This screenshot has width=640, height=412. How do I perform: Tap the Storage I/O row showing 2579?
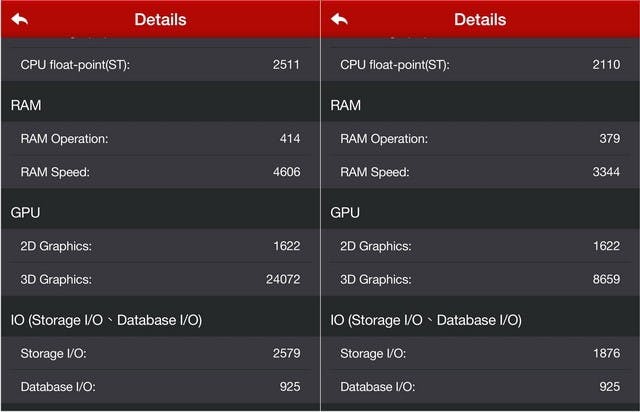point(160,353)
